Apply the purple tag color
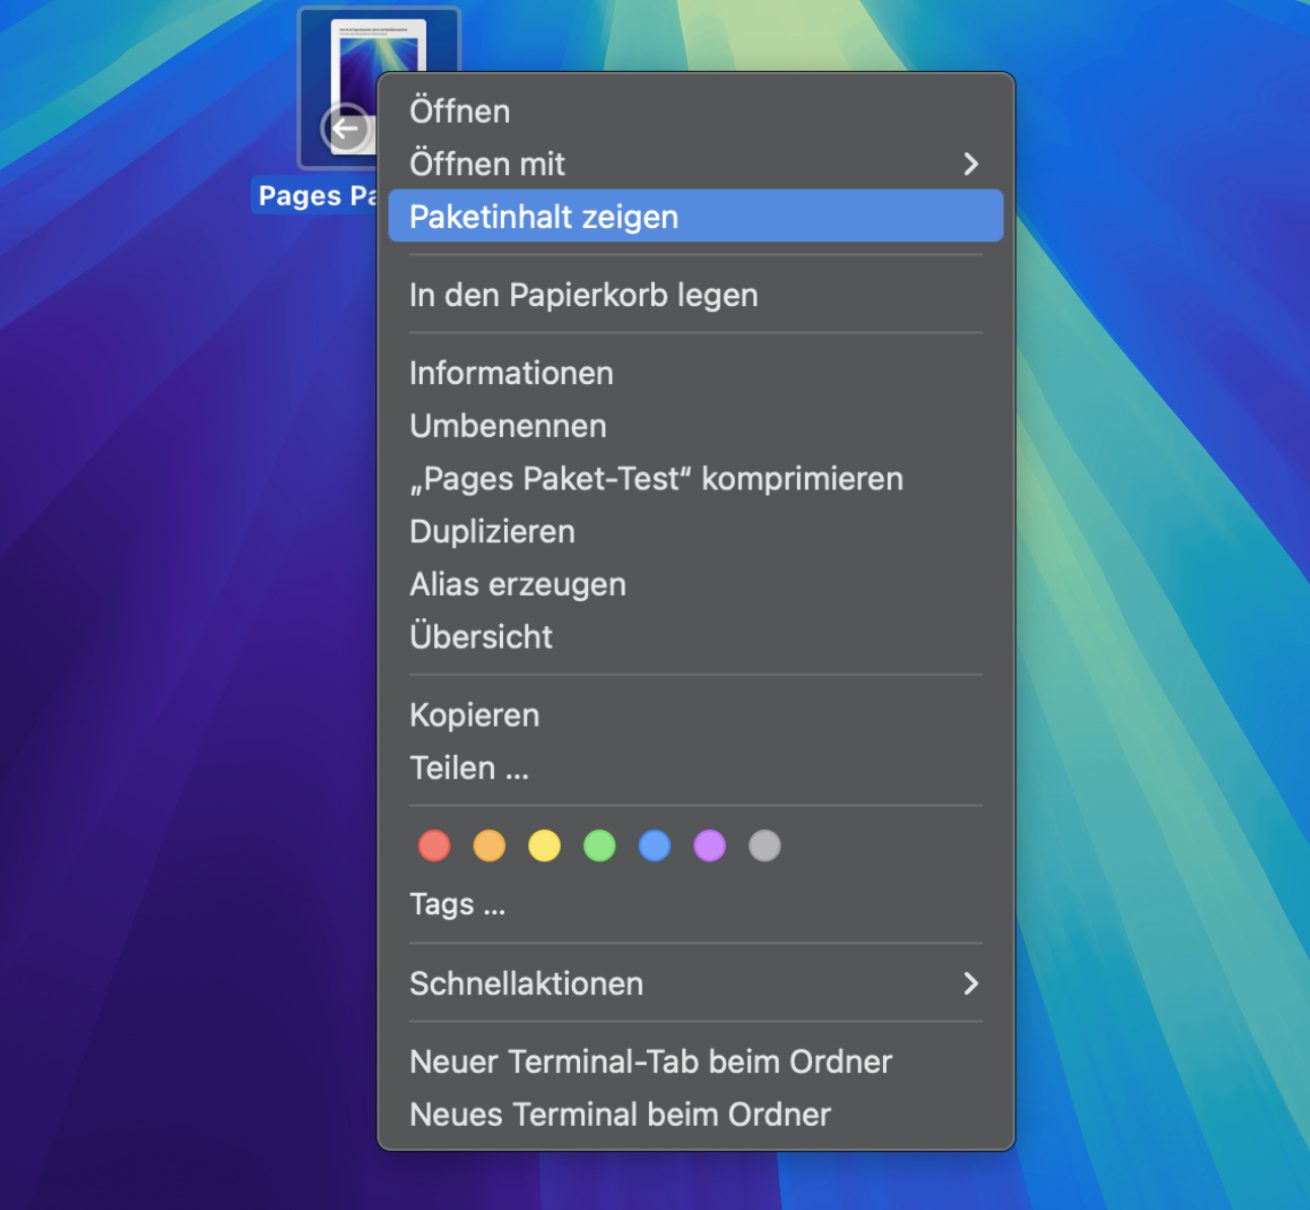The height and width of the screenshot is (1210, 1310). pyautogui.click(x=709, y=846)
